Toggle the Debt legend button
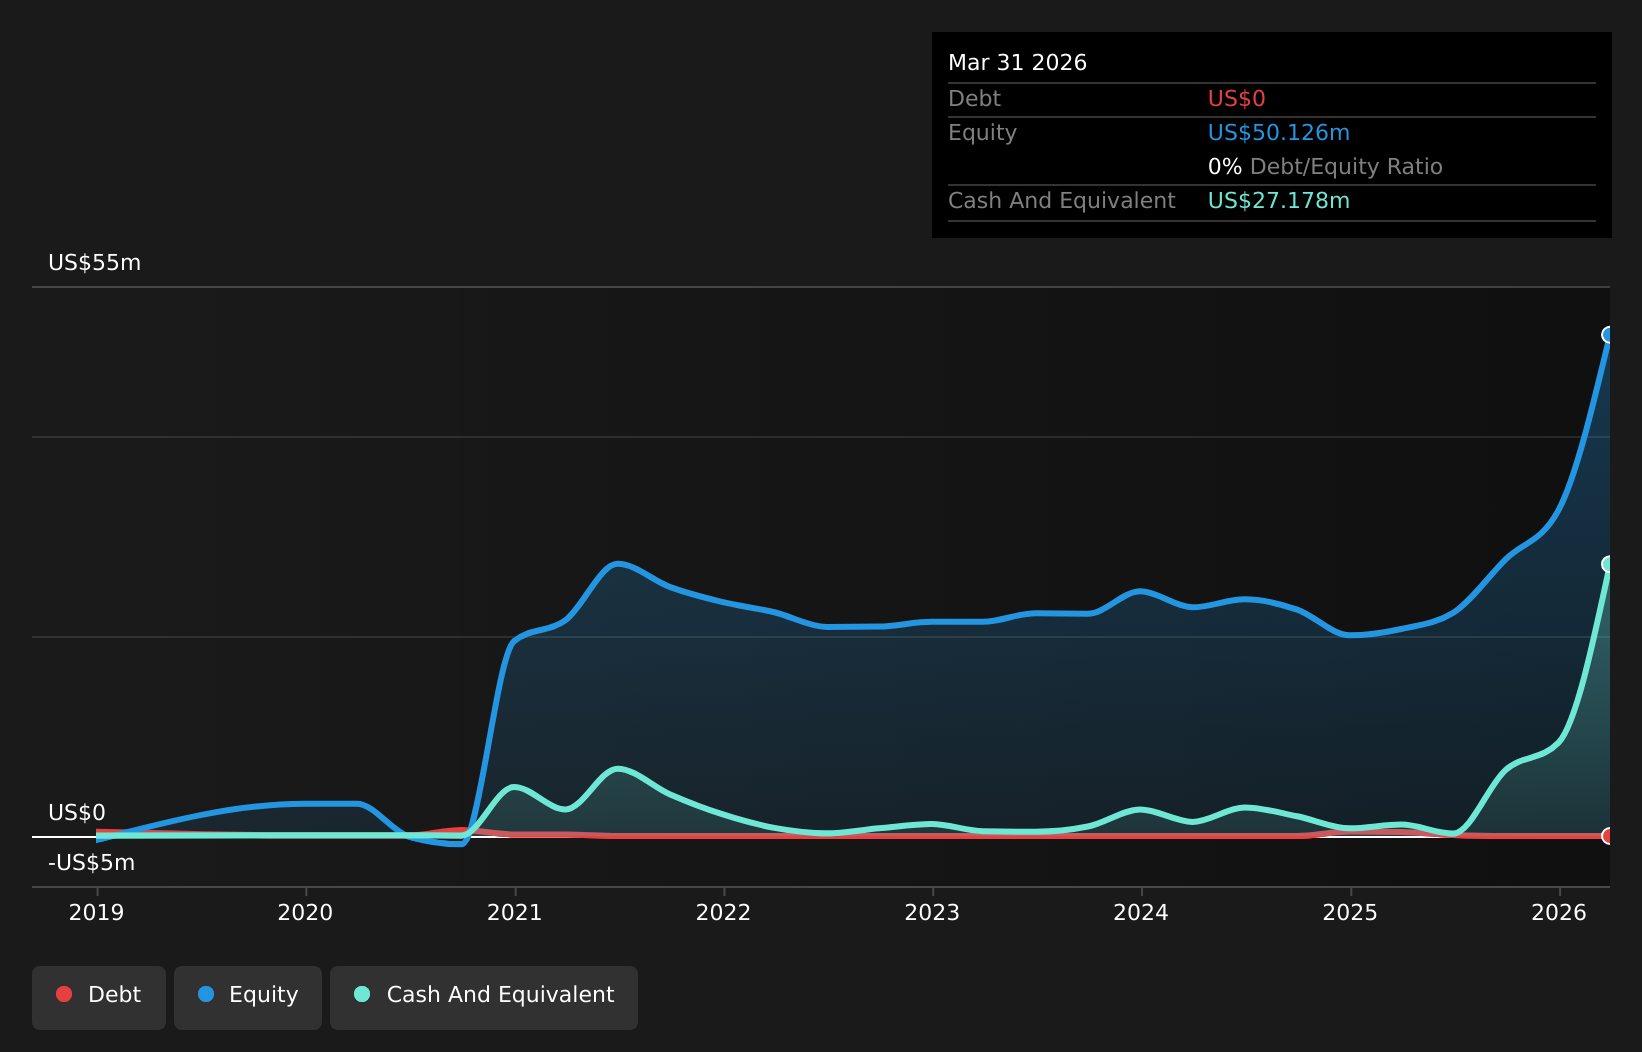 coord(99,997)
